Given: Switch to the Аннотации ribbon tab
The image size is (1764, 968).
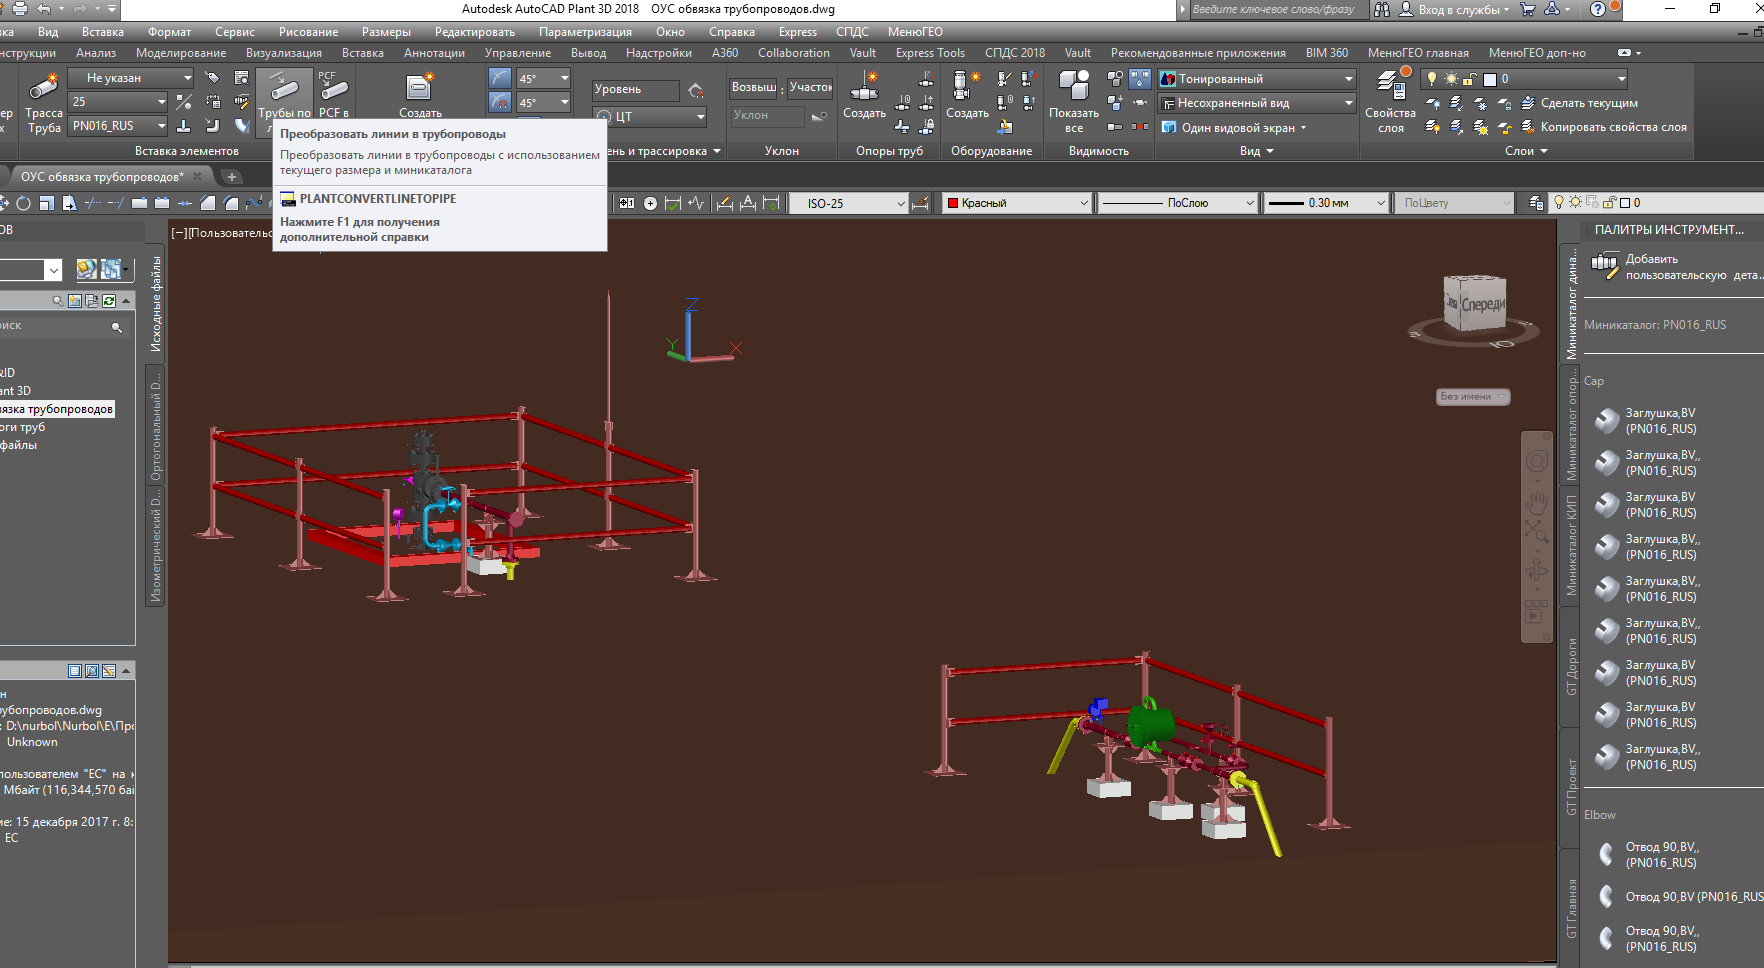Looking at the screenshot, I should tap(434, 53).
